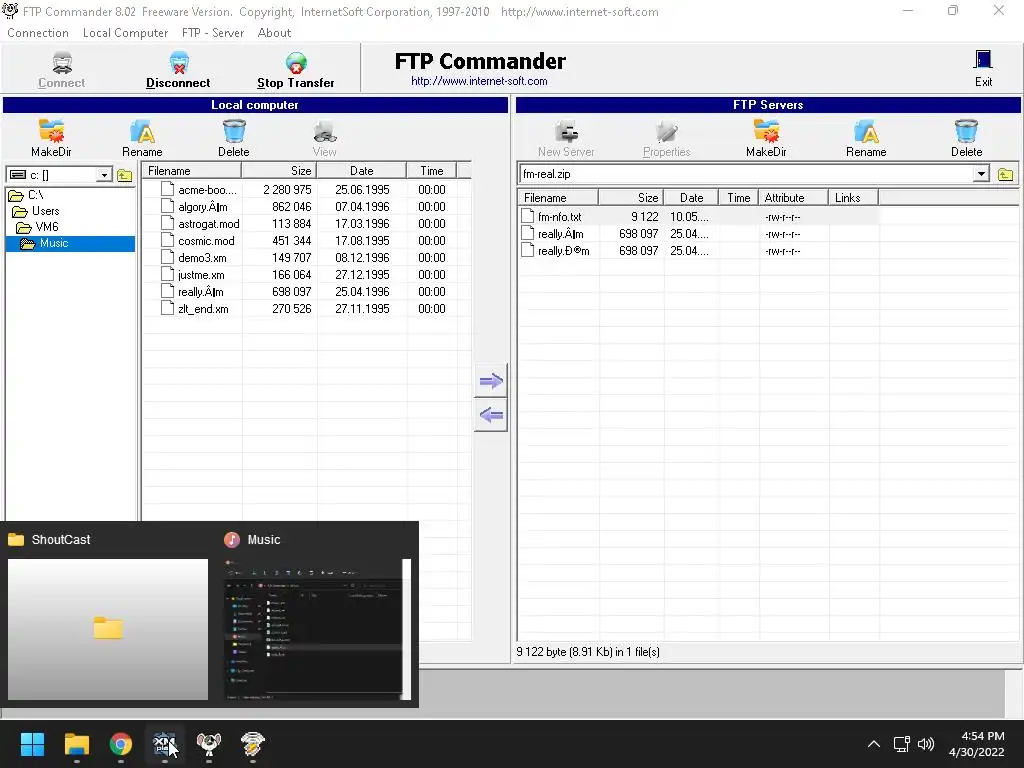Screen dimensions: 1024x768
Task: Go up one folder on local computer
Action: (125, 175)
